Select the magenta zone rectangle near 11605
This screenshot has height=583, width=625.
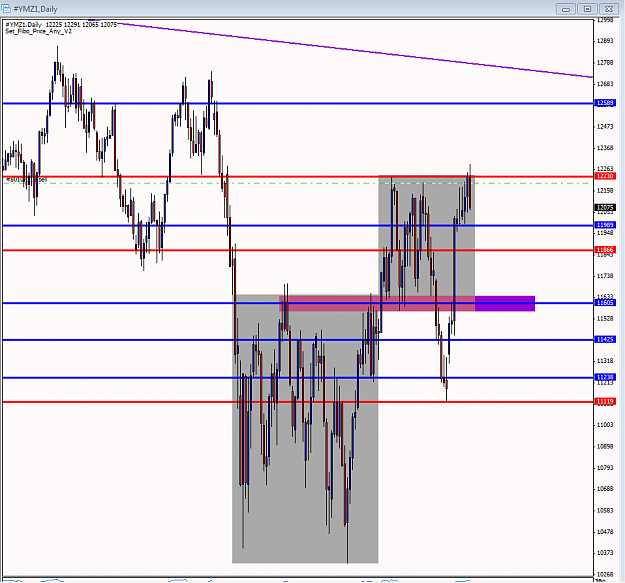point(377,303)
